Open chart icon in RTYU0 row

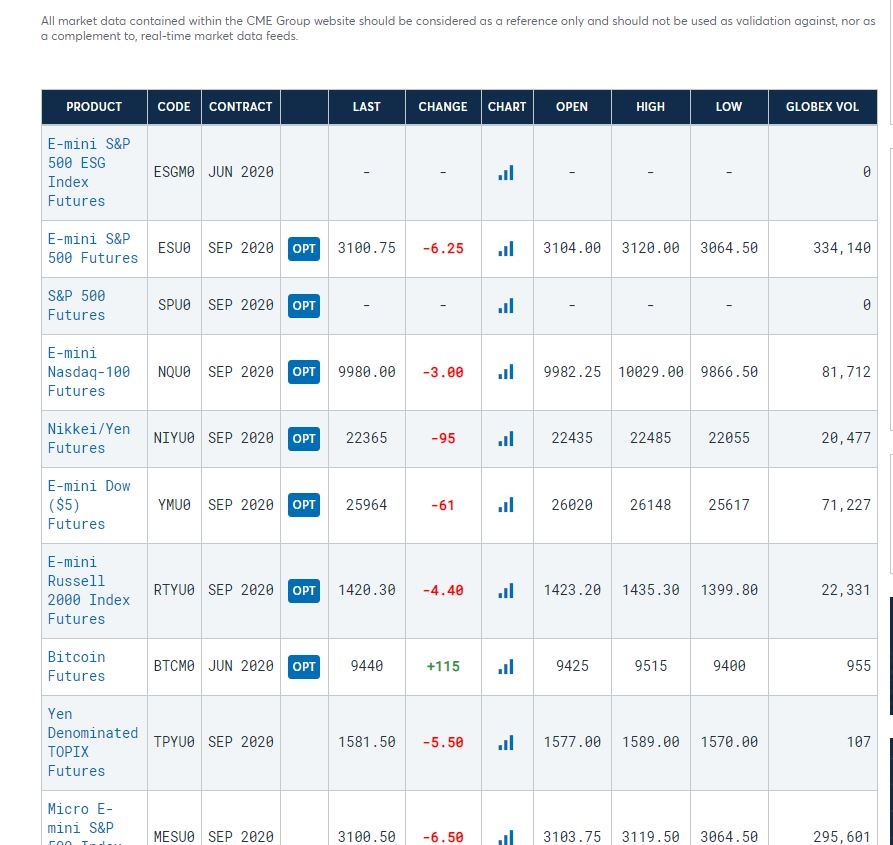point(506,590)
